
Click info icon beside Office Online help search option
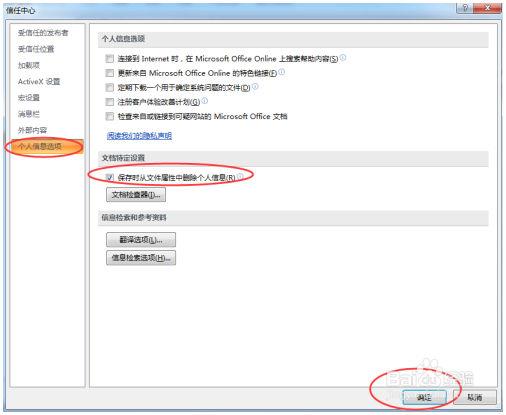tap(343, 58)
